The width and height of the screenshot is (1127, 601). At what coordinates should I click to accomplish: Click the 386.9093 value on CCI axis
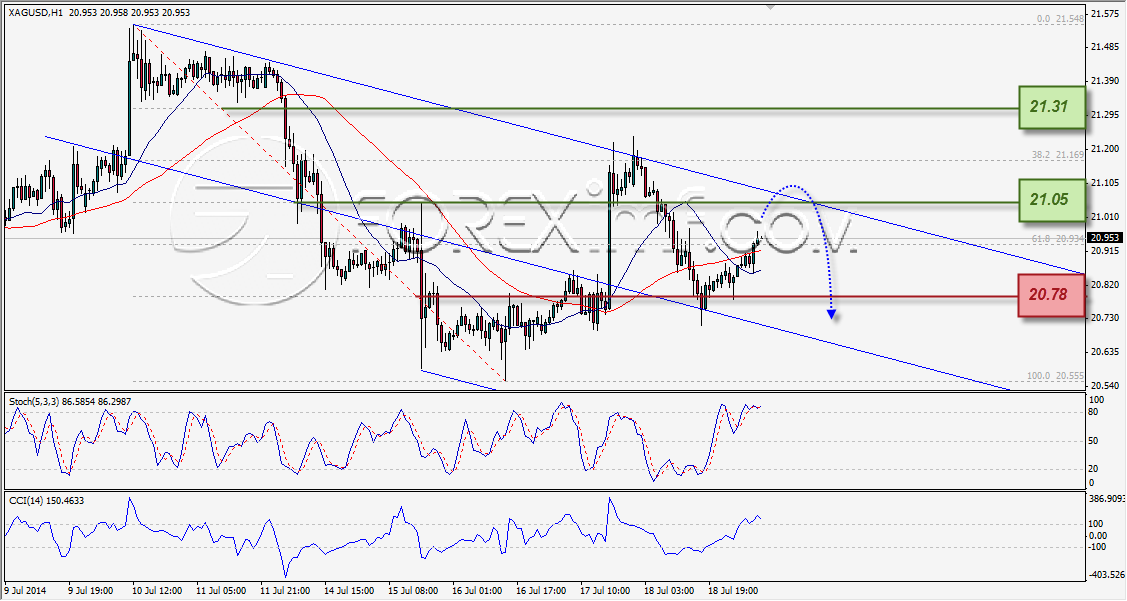tap(1107, 497)
